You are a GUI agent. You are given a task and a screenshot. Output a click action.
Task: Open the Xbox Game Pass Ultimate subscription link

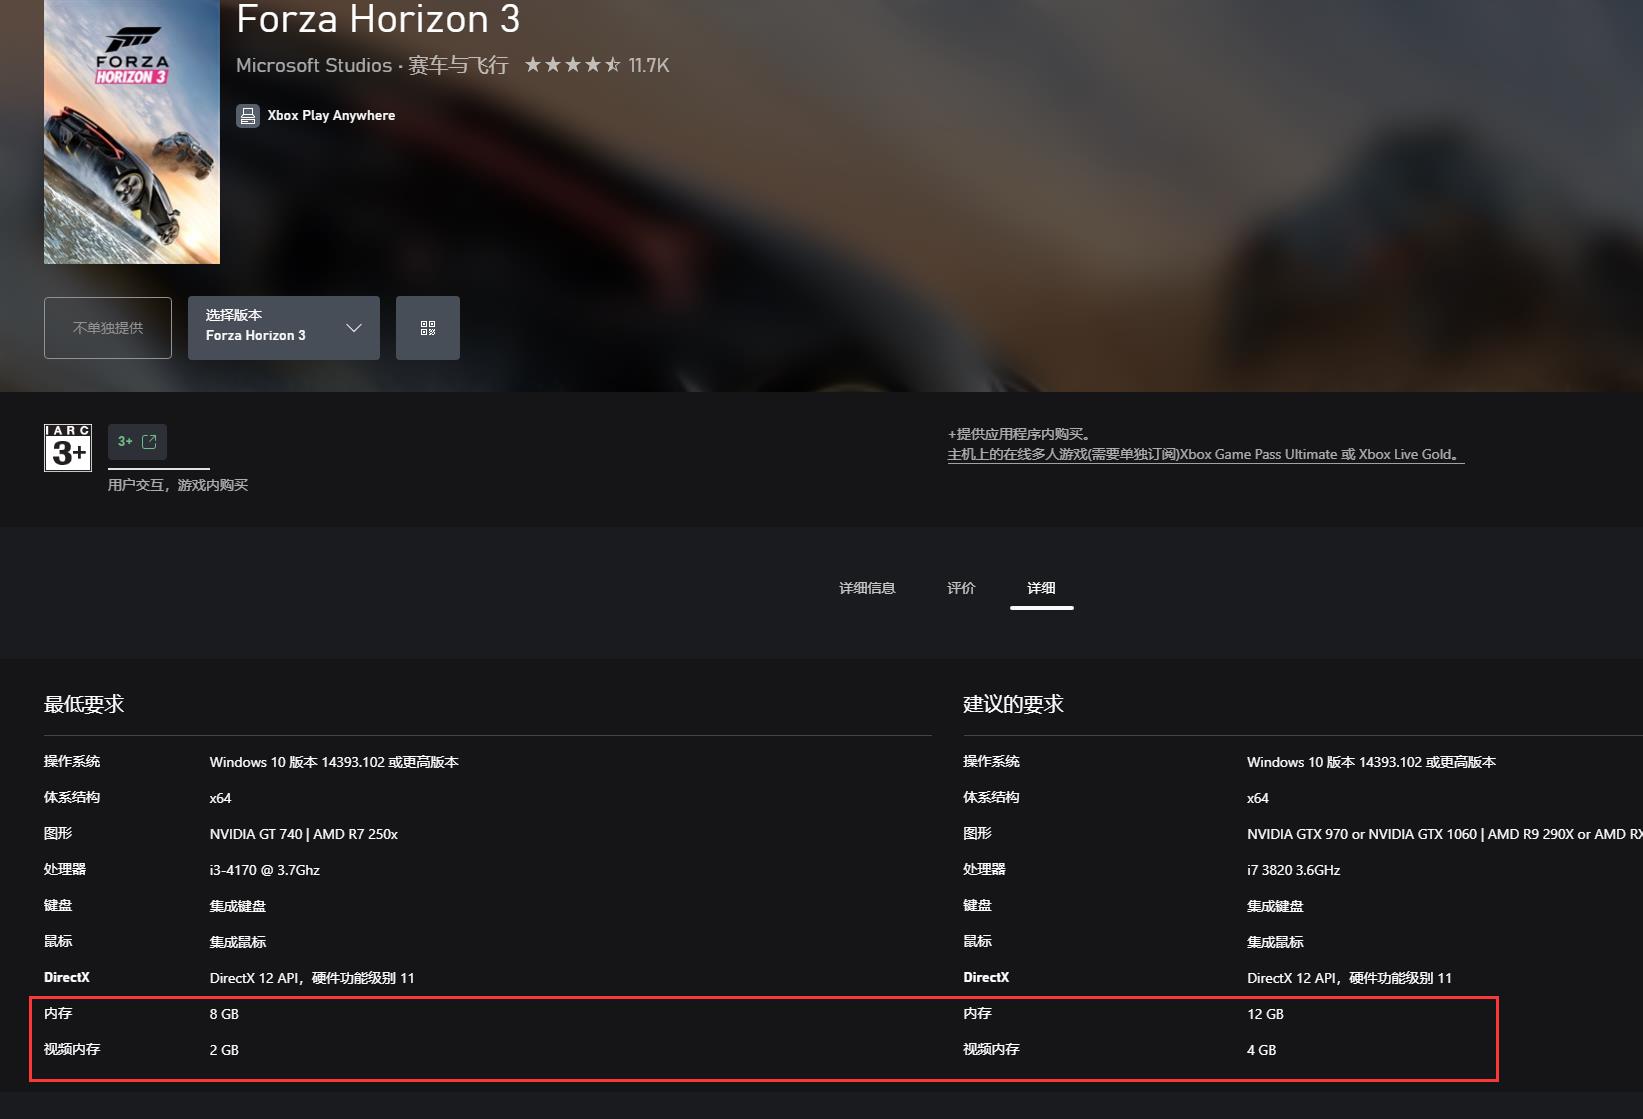point(1206,454)
